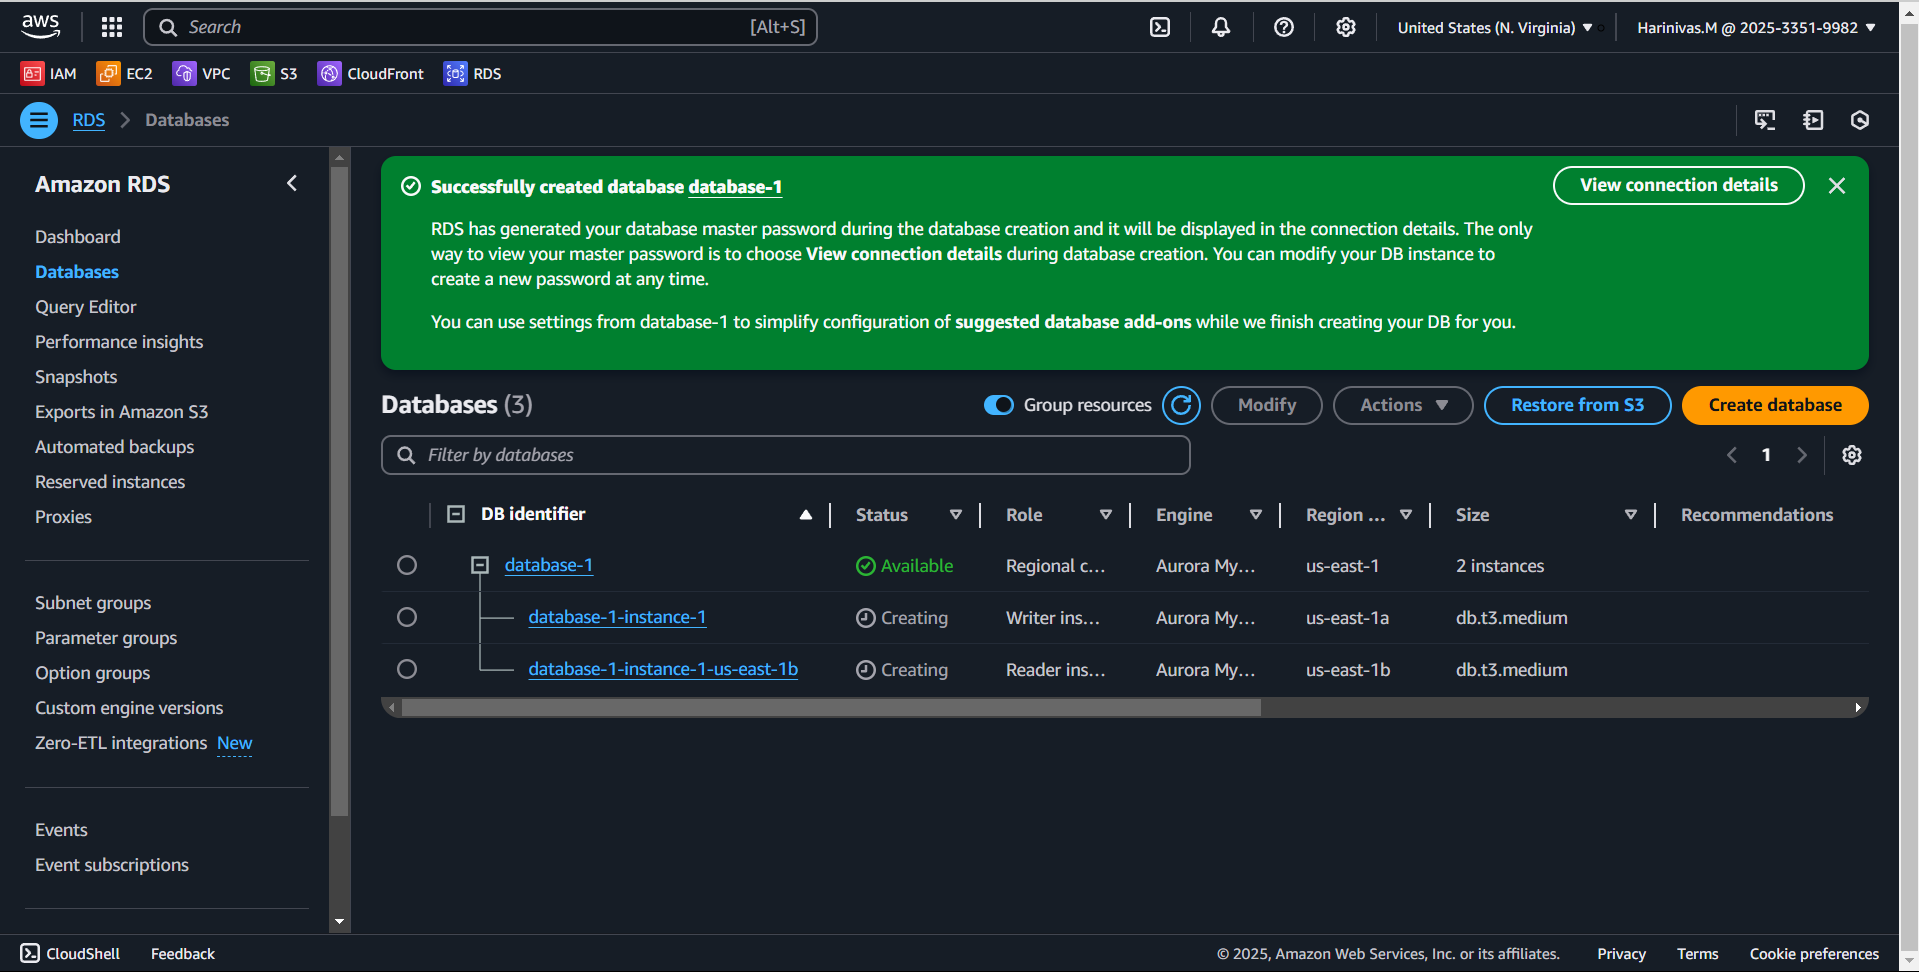1919x972 pixels.
Task: Open the services grid menu
Action: [112, 27]
